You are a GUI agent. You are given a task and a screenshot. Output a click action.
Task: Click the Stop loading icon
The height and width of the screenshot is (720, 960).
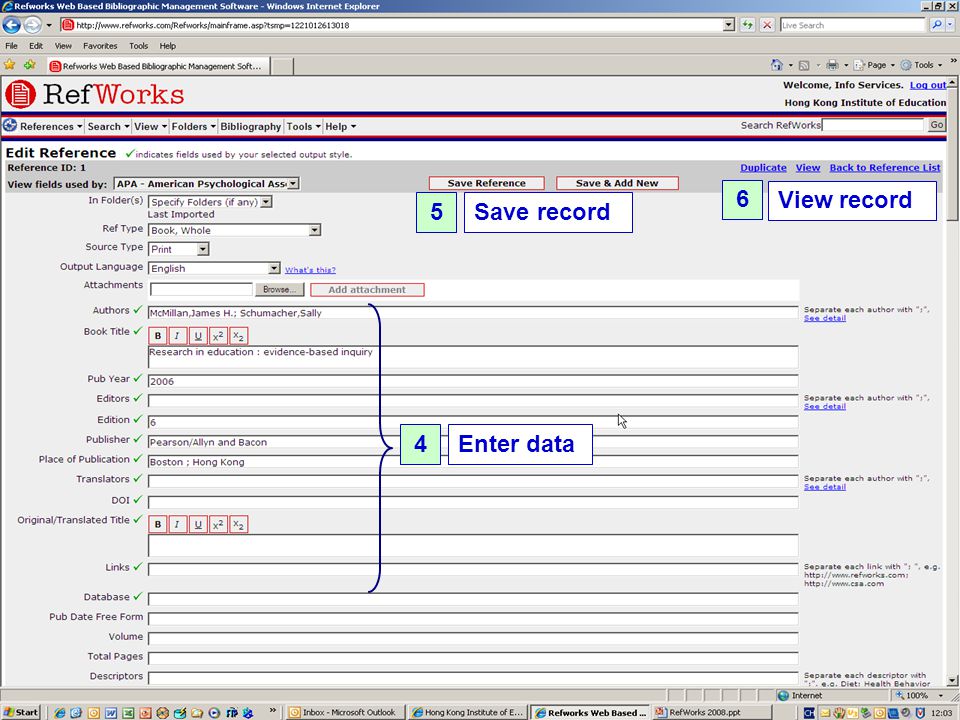(767, 25)
